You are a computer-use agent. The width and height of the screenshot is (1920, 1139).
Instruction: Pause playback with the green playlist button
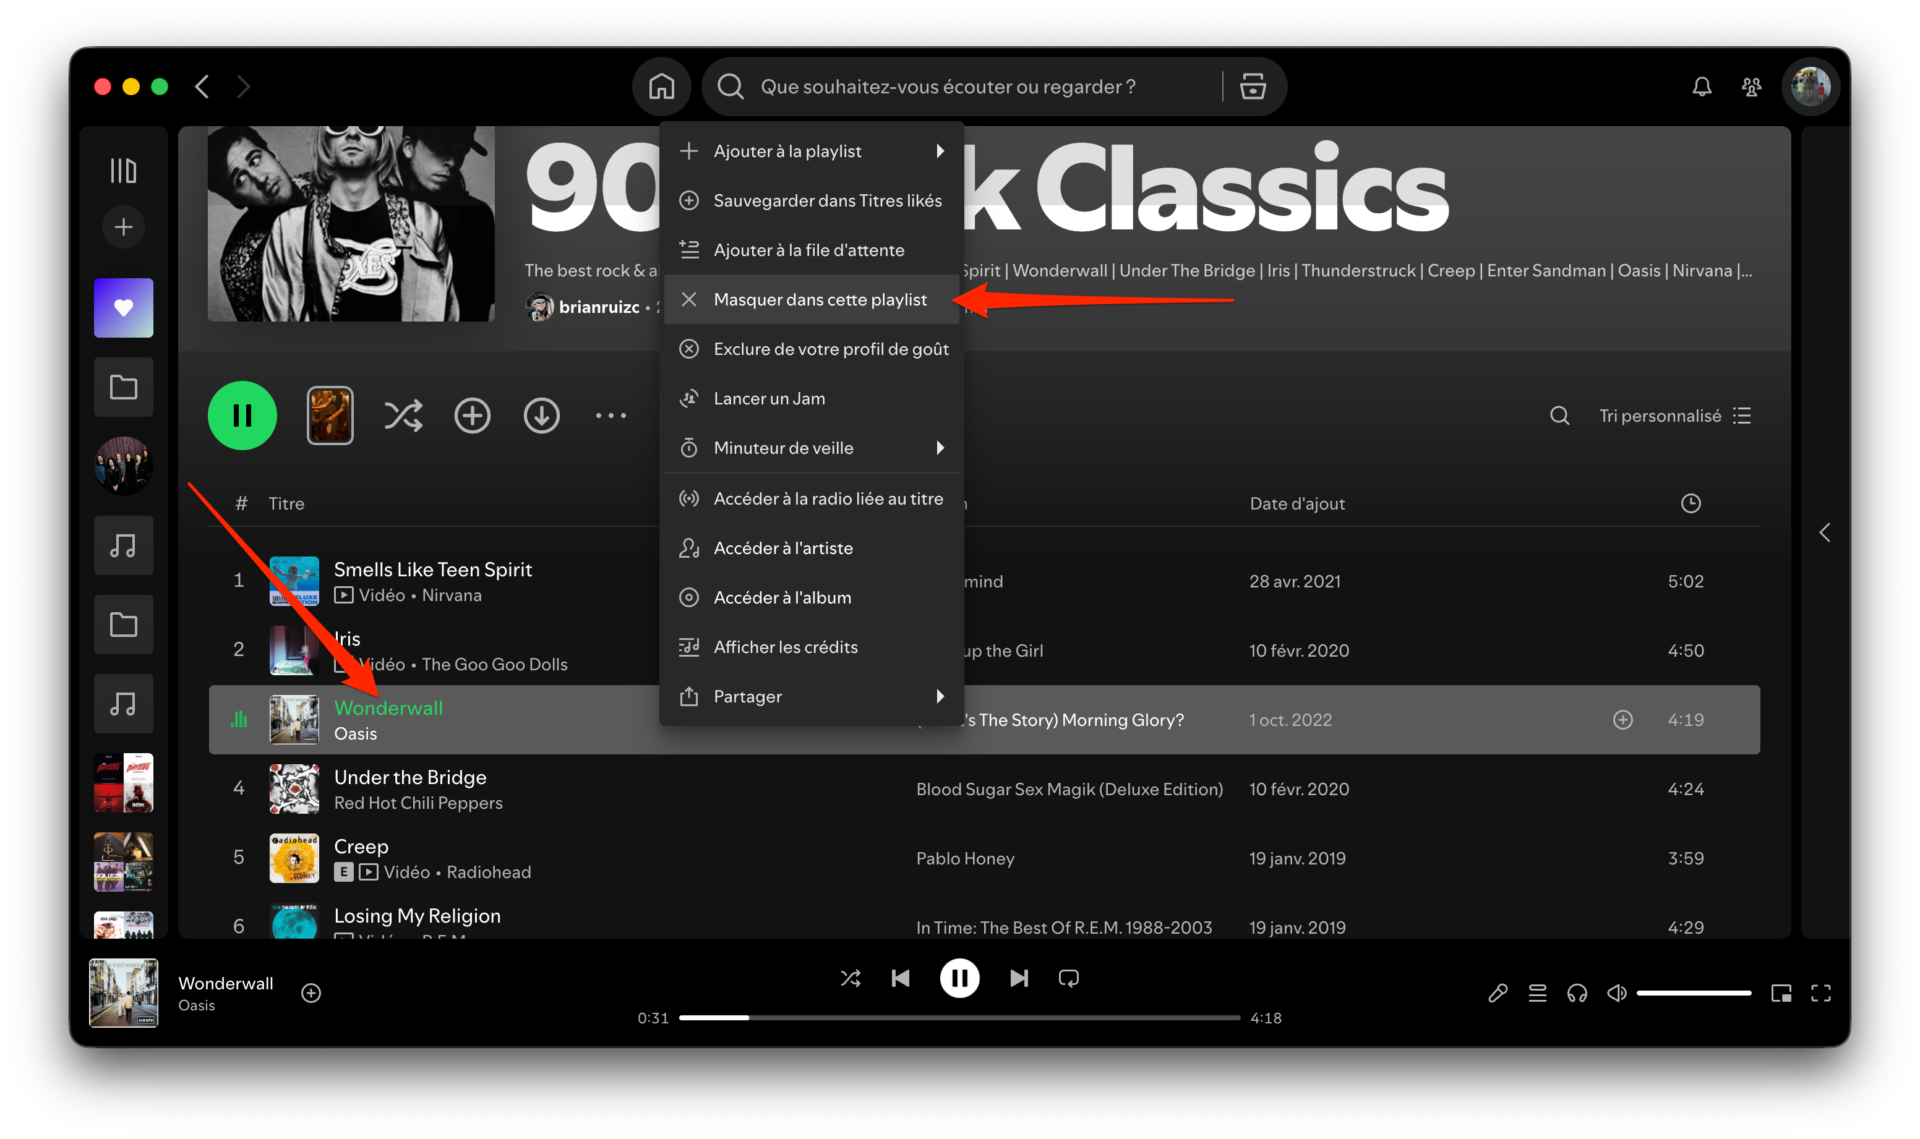tap(242, 415)
